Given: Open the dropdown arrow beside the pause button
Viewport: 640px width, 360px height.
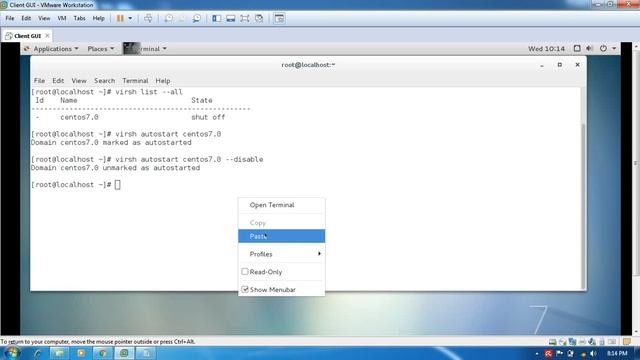Looking at the screenshot, I should (x=130, y=18).
